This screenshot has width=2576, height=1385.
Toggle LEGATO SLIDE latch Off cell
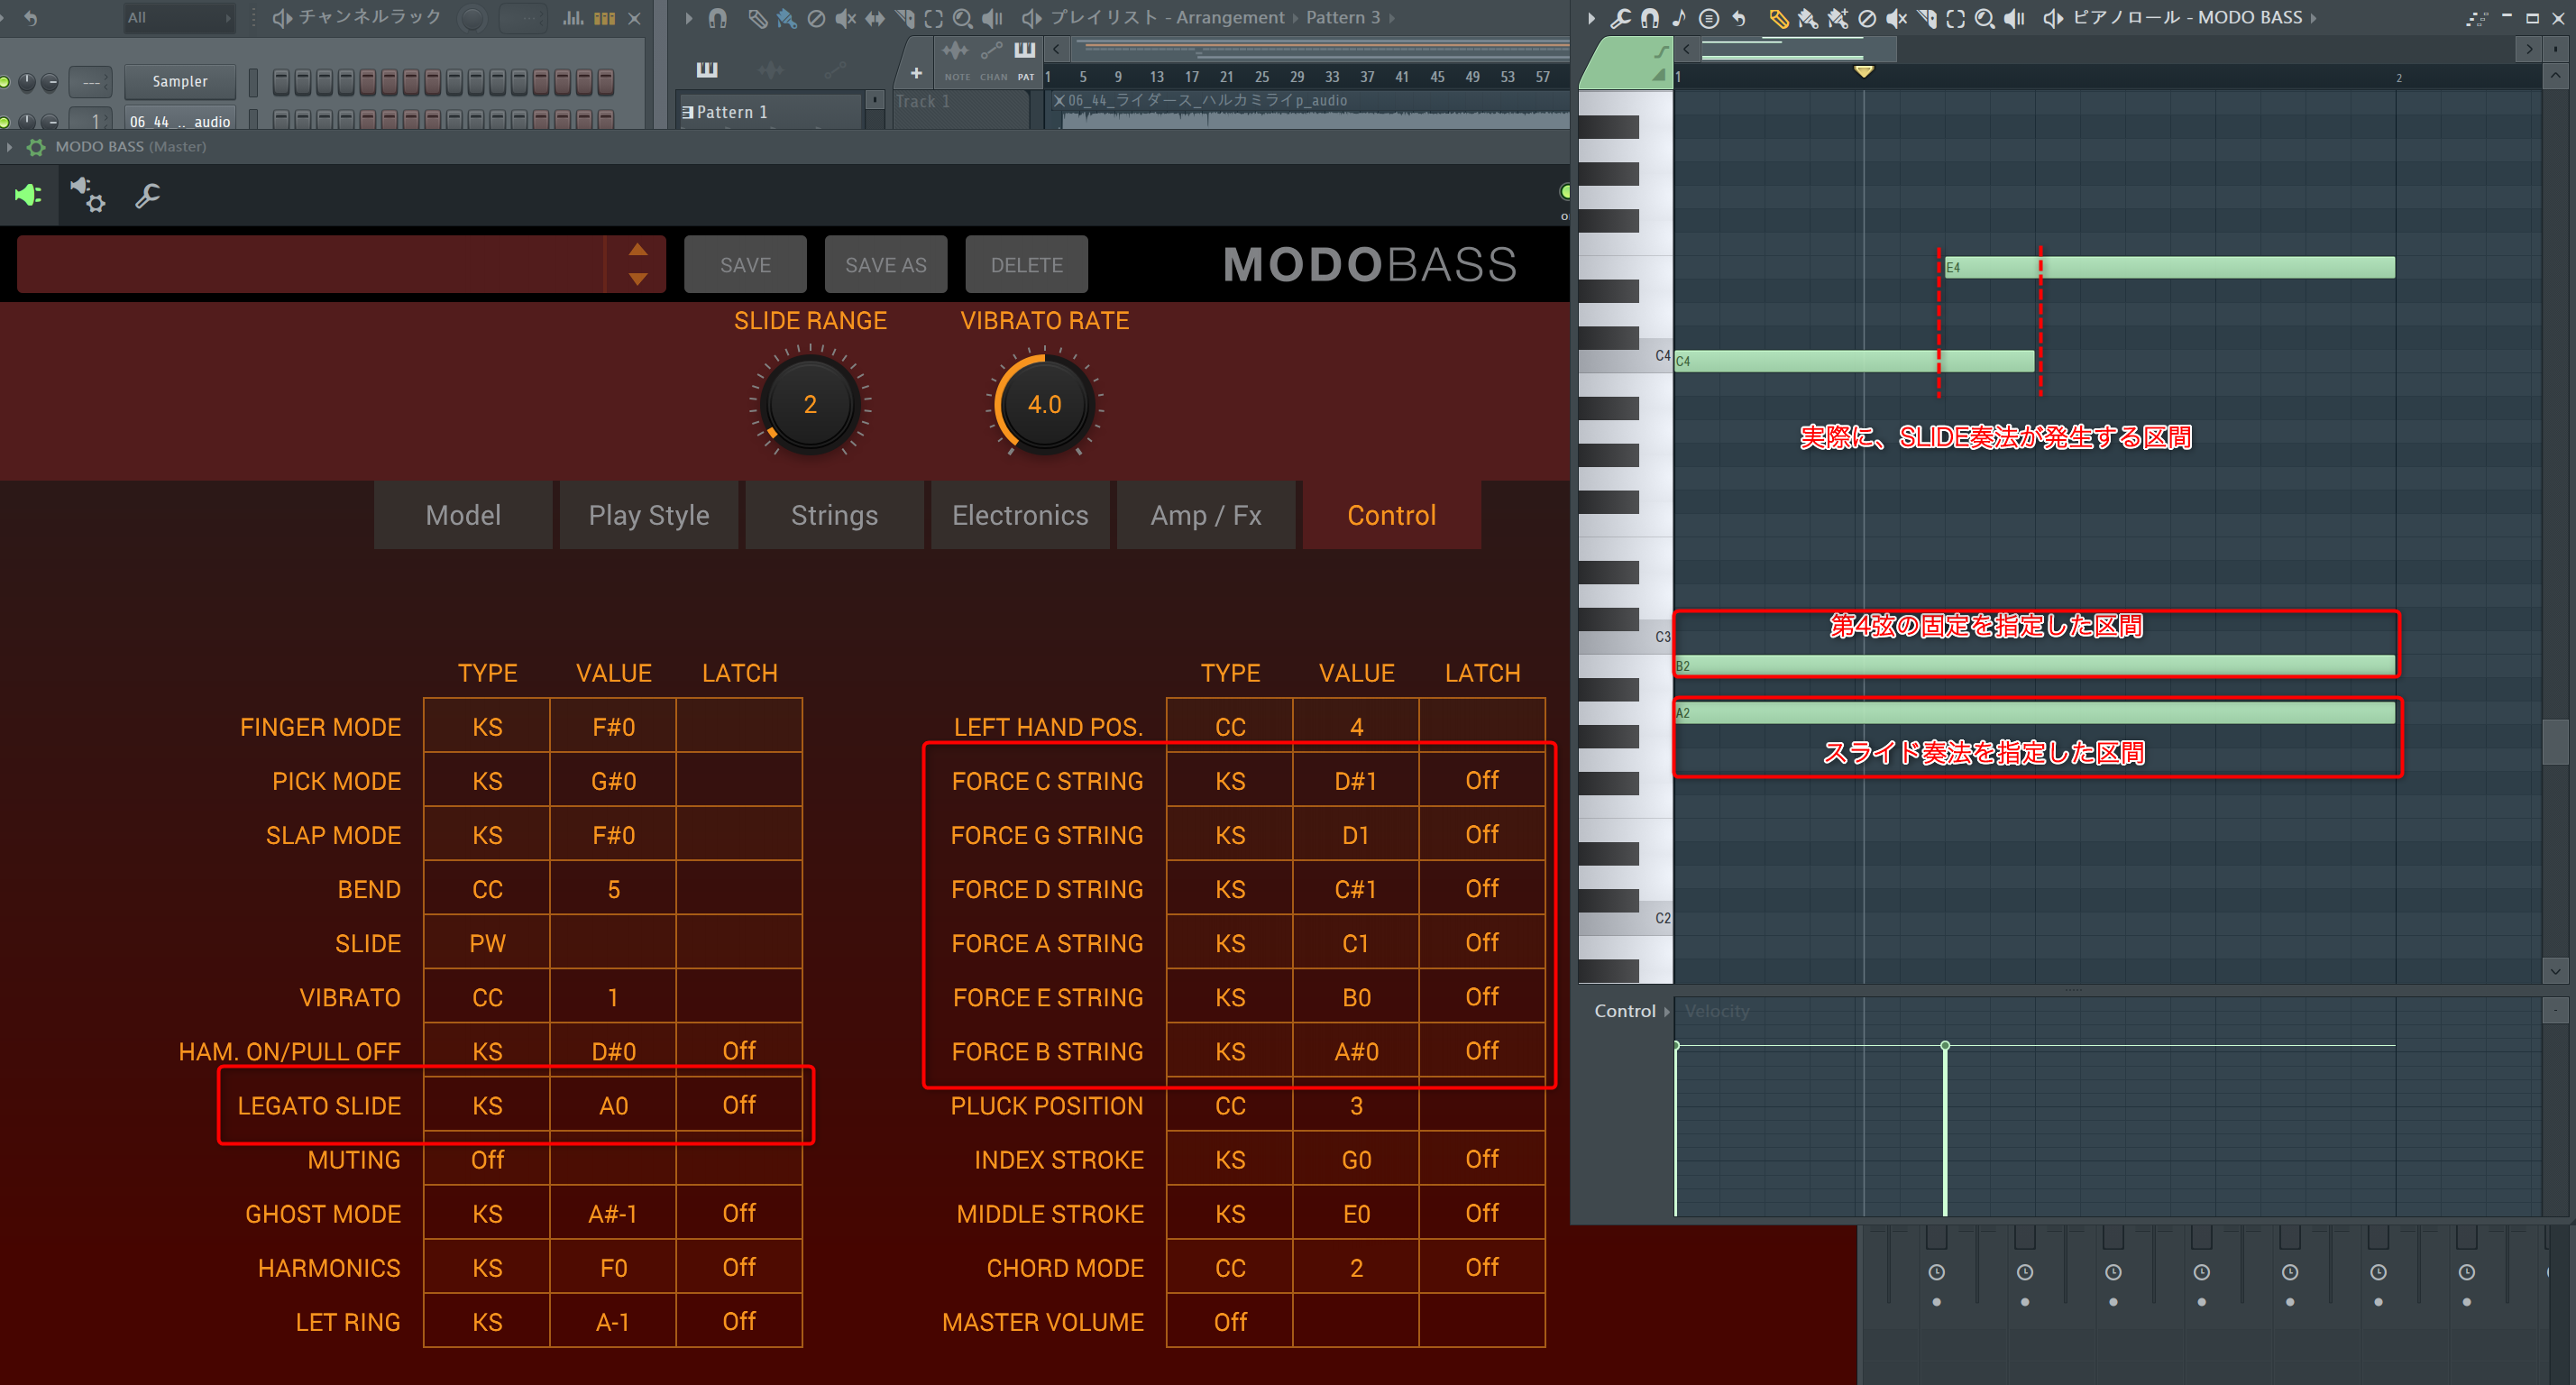point(739,1105)
